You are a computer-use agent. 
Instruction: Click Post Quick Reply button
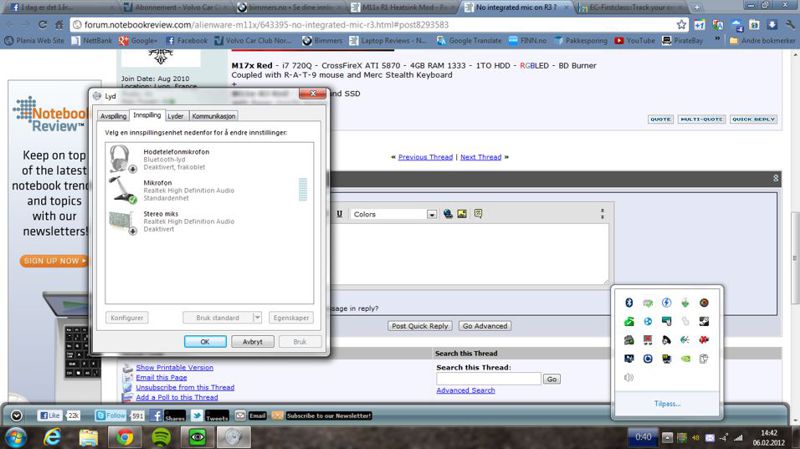420,326
